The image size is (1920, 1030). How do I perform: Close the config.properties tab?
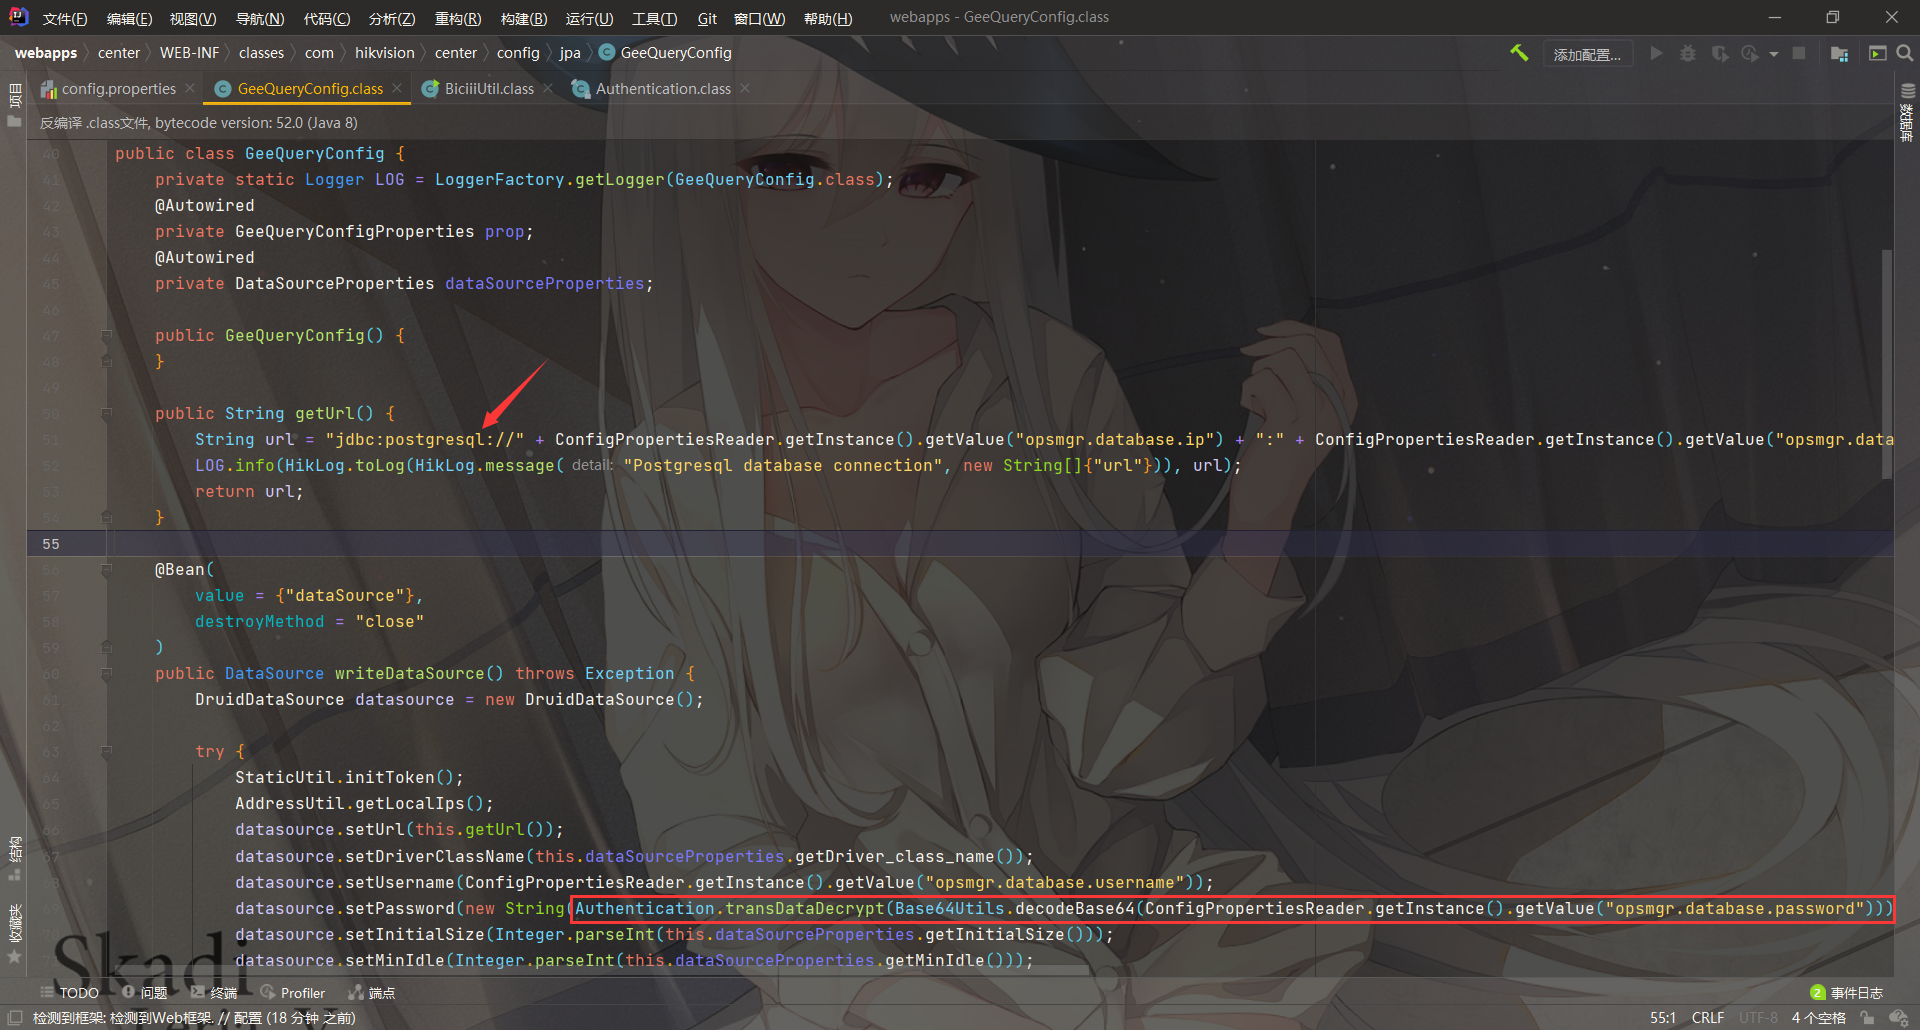(190, 88)
